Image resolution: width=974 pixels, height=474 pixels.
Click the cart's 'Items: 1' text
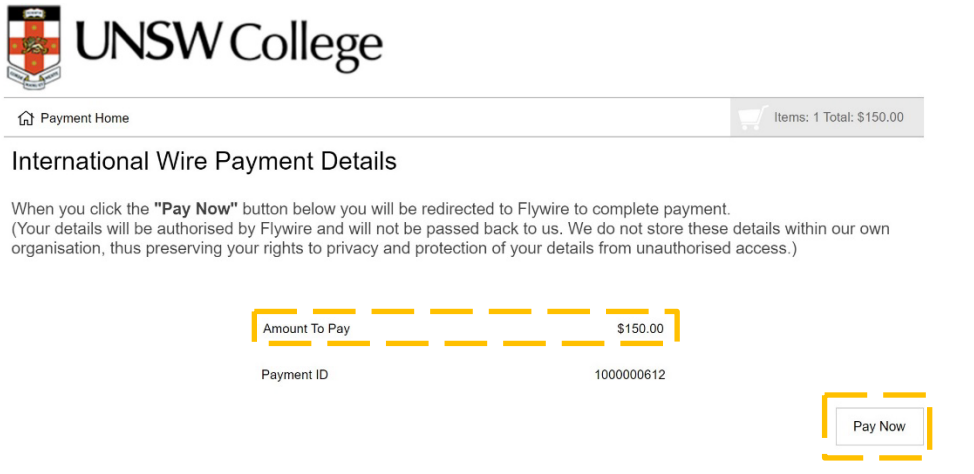click(796, 118)
